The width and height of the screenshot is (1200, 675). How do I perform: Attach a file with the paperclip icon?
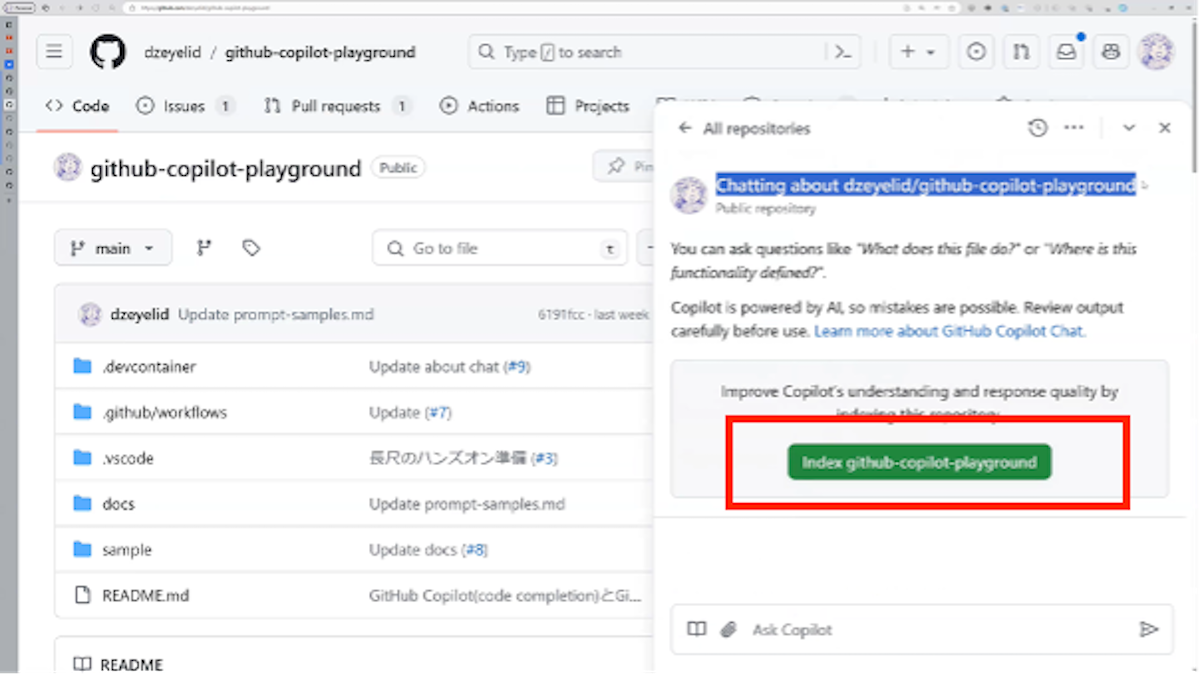click(729, 629)
